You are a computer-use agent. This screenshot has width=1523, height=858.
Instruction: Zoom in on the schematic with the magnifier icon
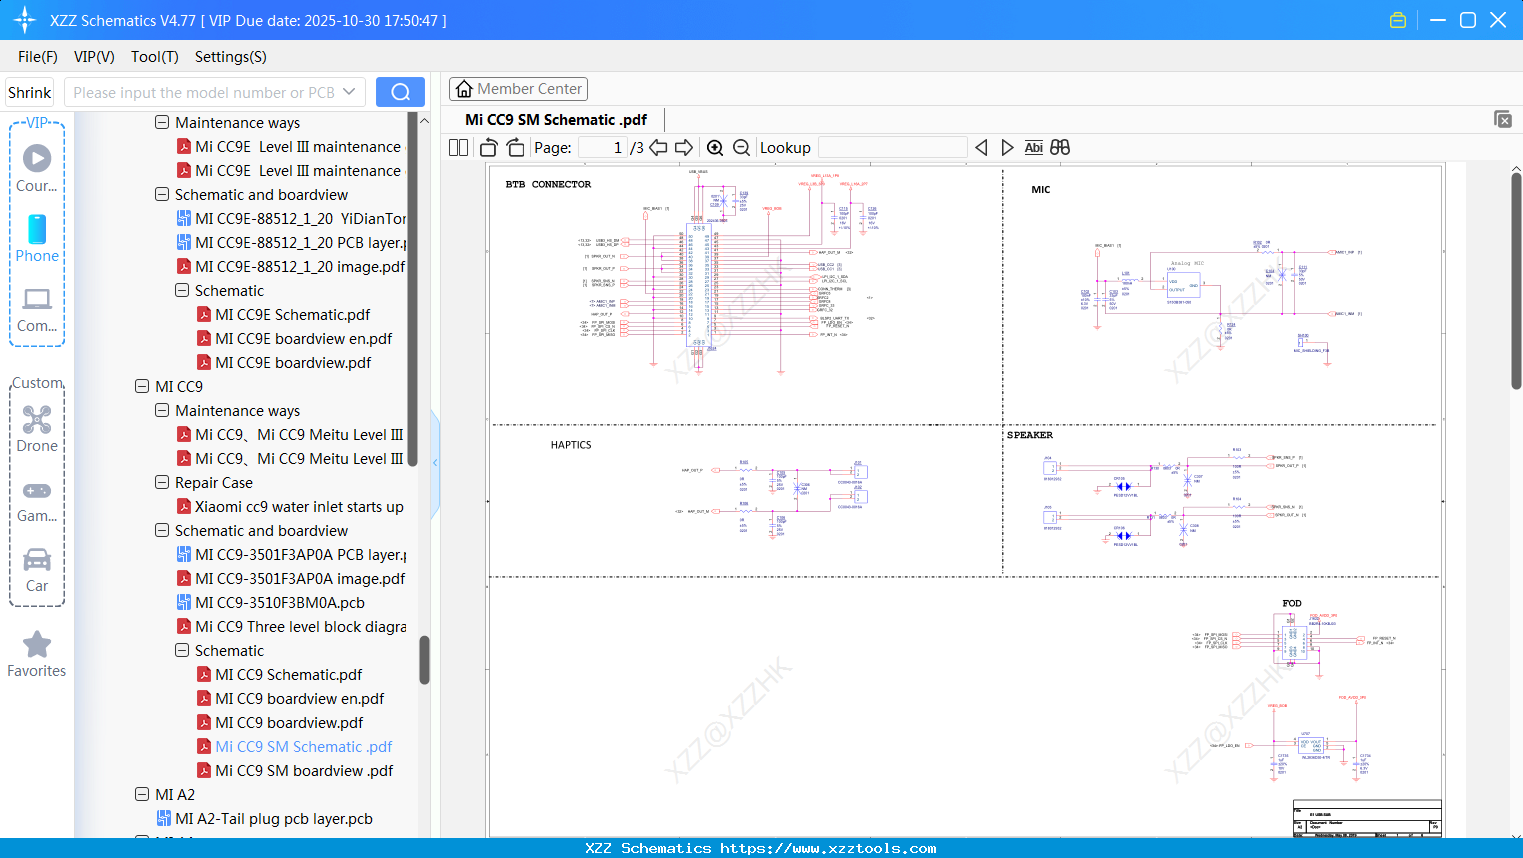(716, 147)
